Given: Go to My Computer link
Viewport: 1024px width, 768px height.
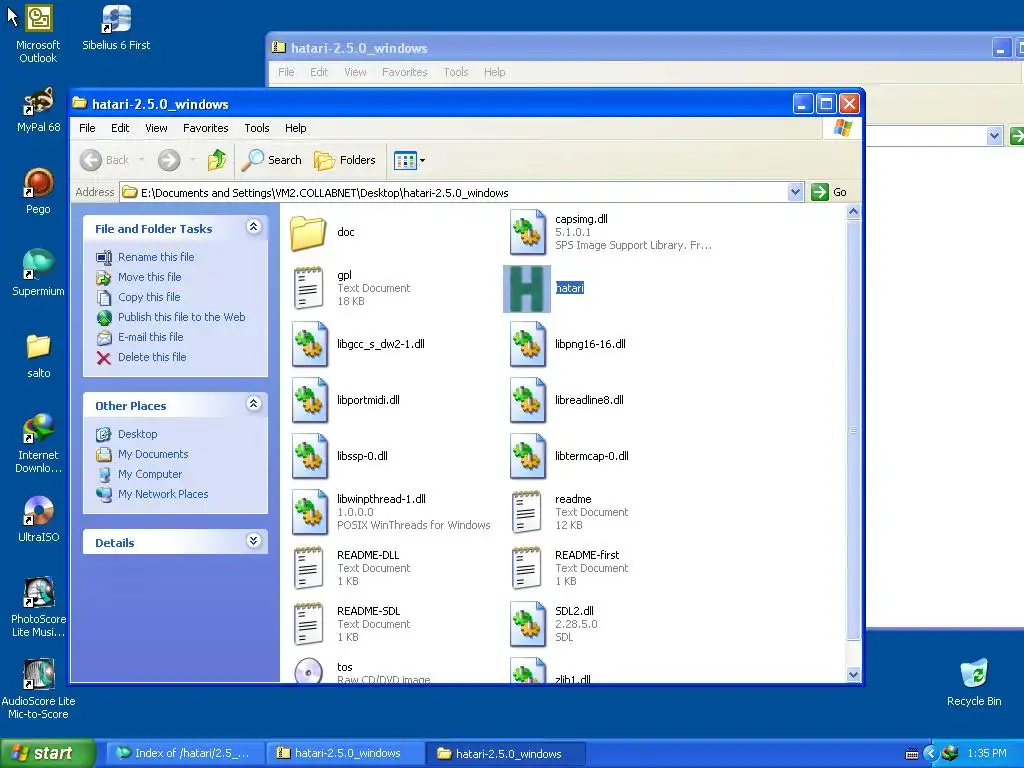Looking at the screenshot, I should 150,474.
